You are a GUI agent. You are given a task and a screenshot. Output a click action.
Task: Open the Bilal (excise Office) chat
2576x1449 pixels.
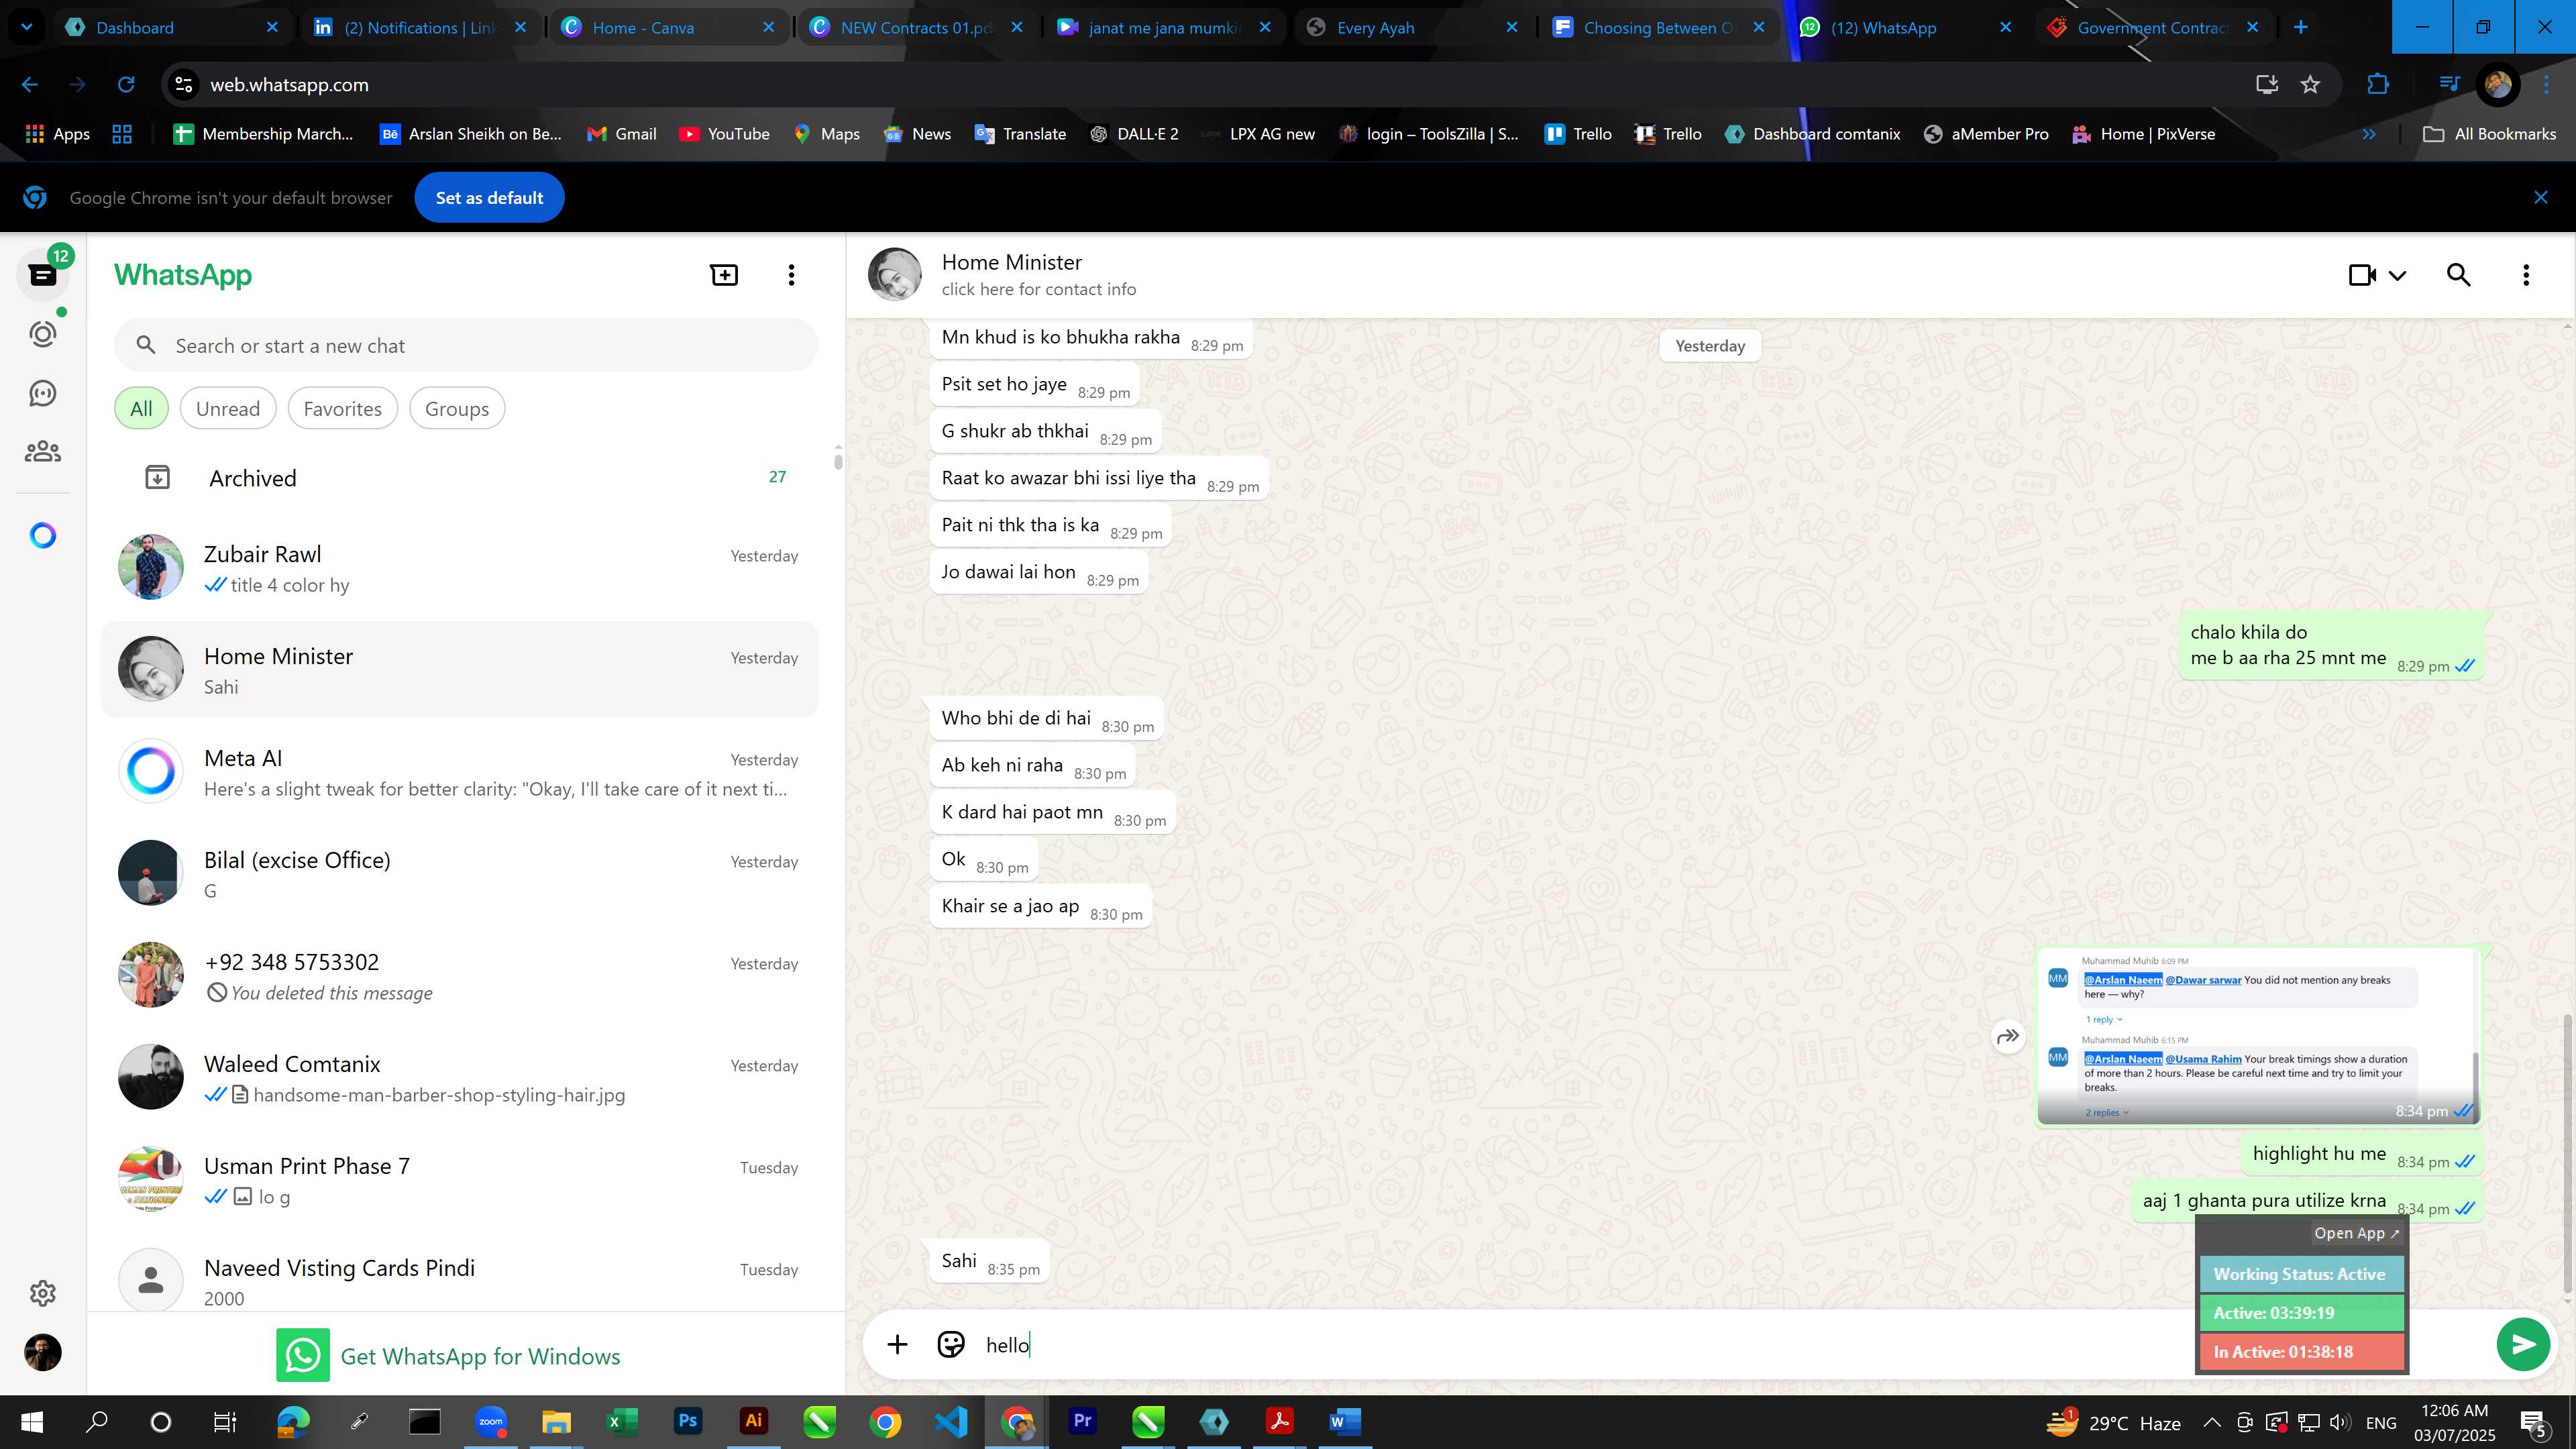click(x=460, y=874)
